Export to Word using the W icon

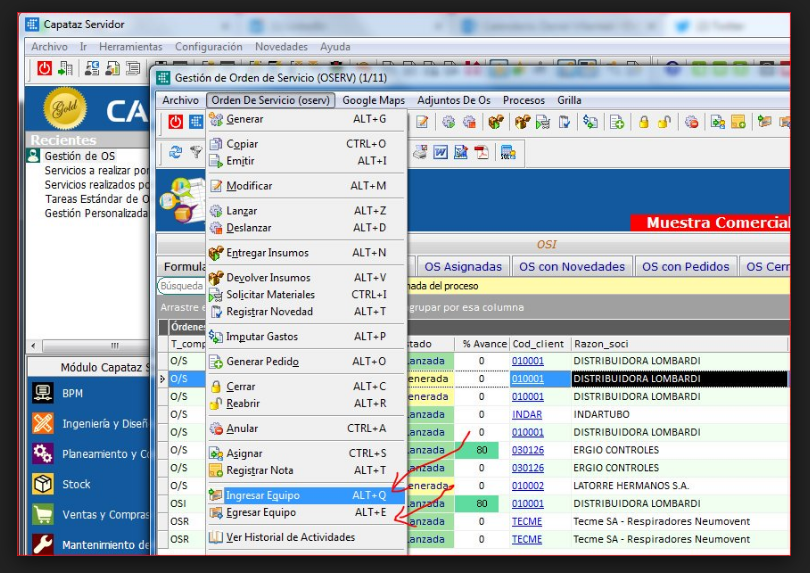coord(441,152)
